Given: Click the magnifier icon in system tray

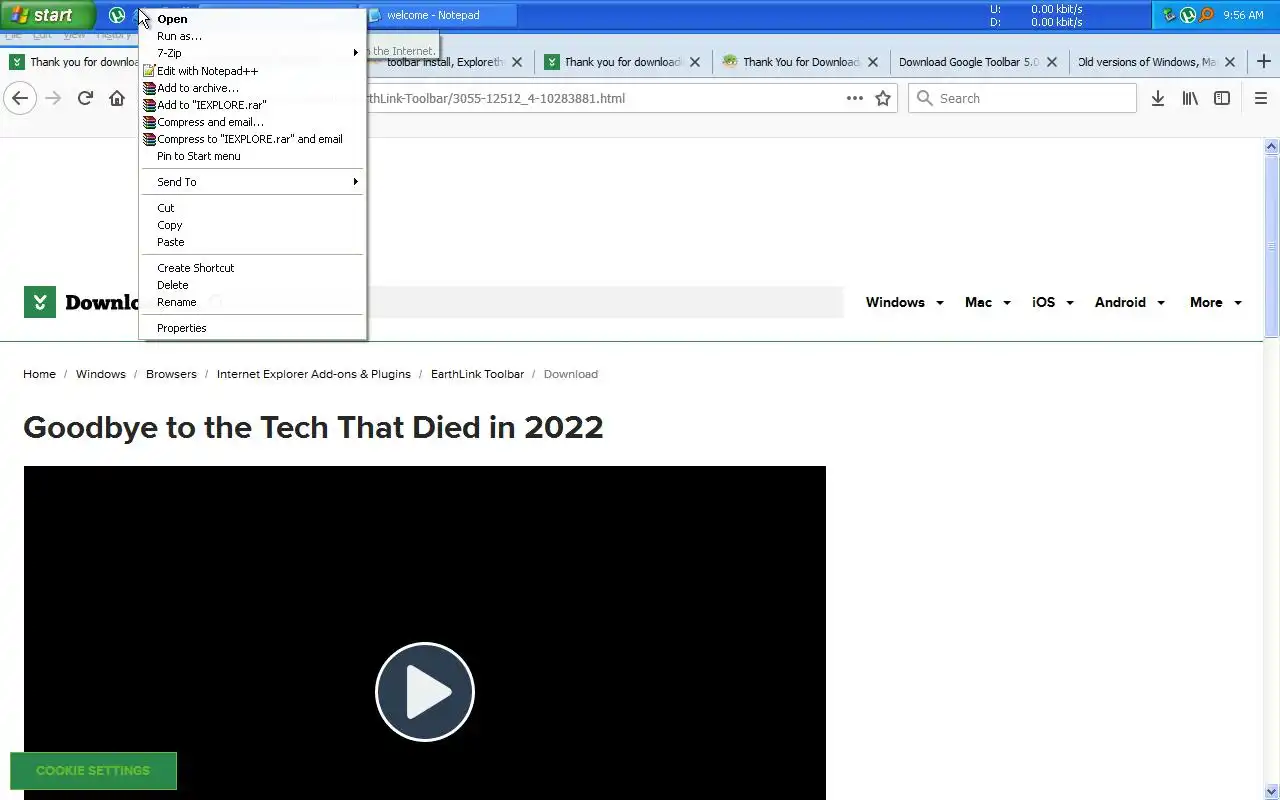Looking at the screenshot, I should pyautogui.click(x=1206, y=15).
